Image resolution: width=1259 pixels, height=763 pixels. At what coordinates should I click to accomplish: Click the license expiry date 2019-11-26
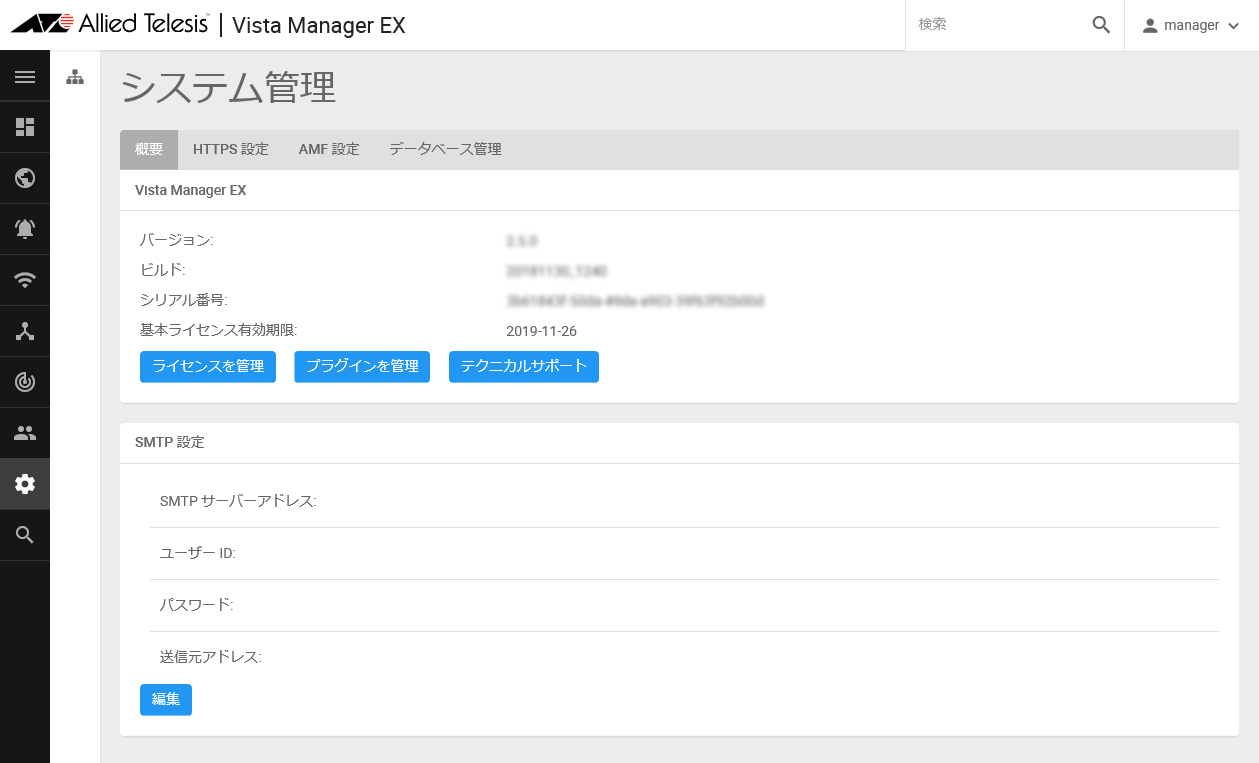point(542,331)
